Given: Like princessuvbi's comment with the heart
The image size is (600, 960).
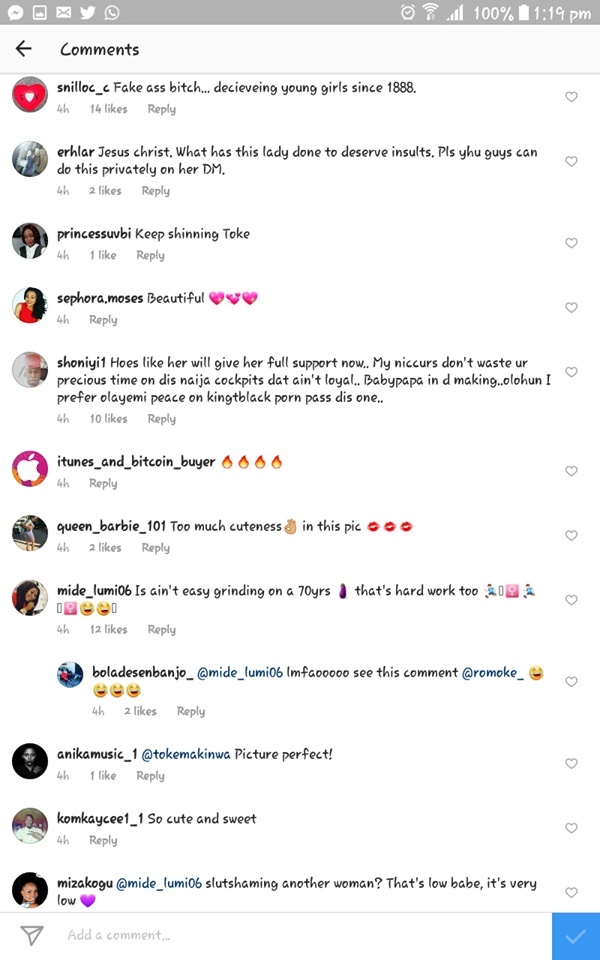Looking at the screenshot, I should [x=571, y=243].
